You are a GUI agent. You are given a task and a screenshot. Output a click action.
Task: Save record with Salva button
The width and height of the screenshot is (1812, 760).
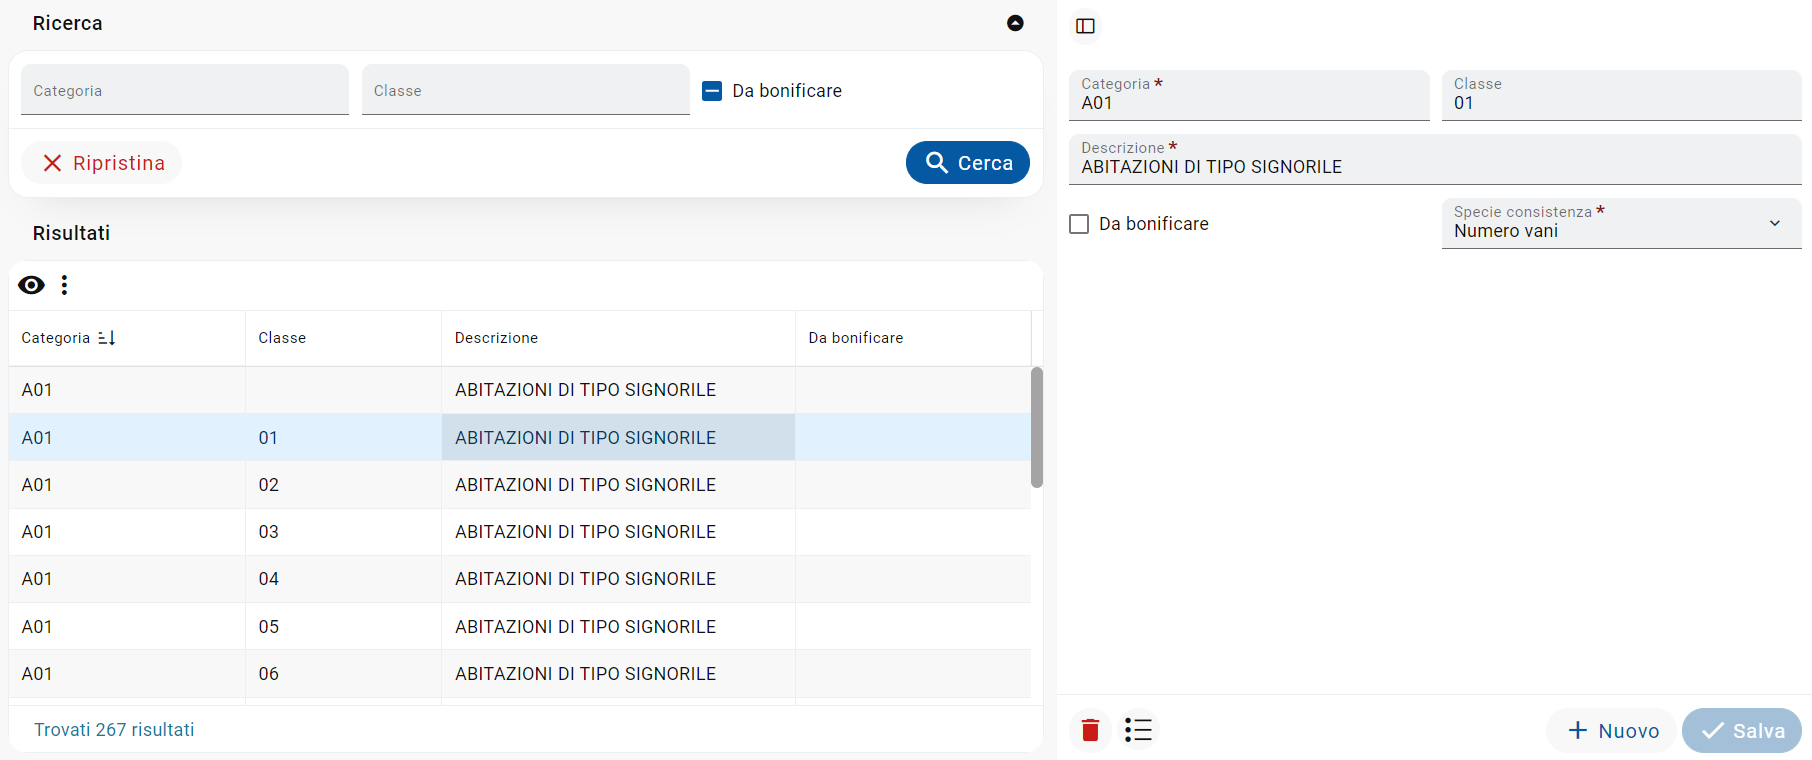point(1741,730)
